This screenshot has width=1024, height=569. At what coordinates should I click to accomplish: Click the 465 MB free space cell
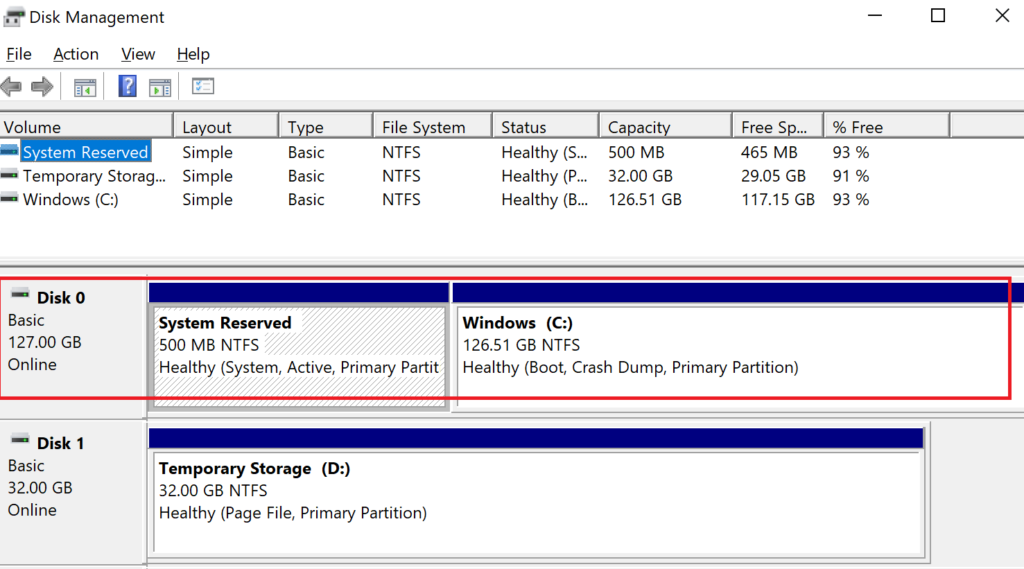pos(769,152)
